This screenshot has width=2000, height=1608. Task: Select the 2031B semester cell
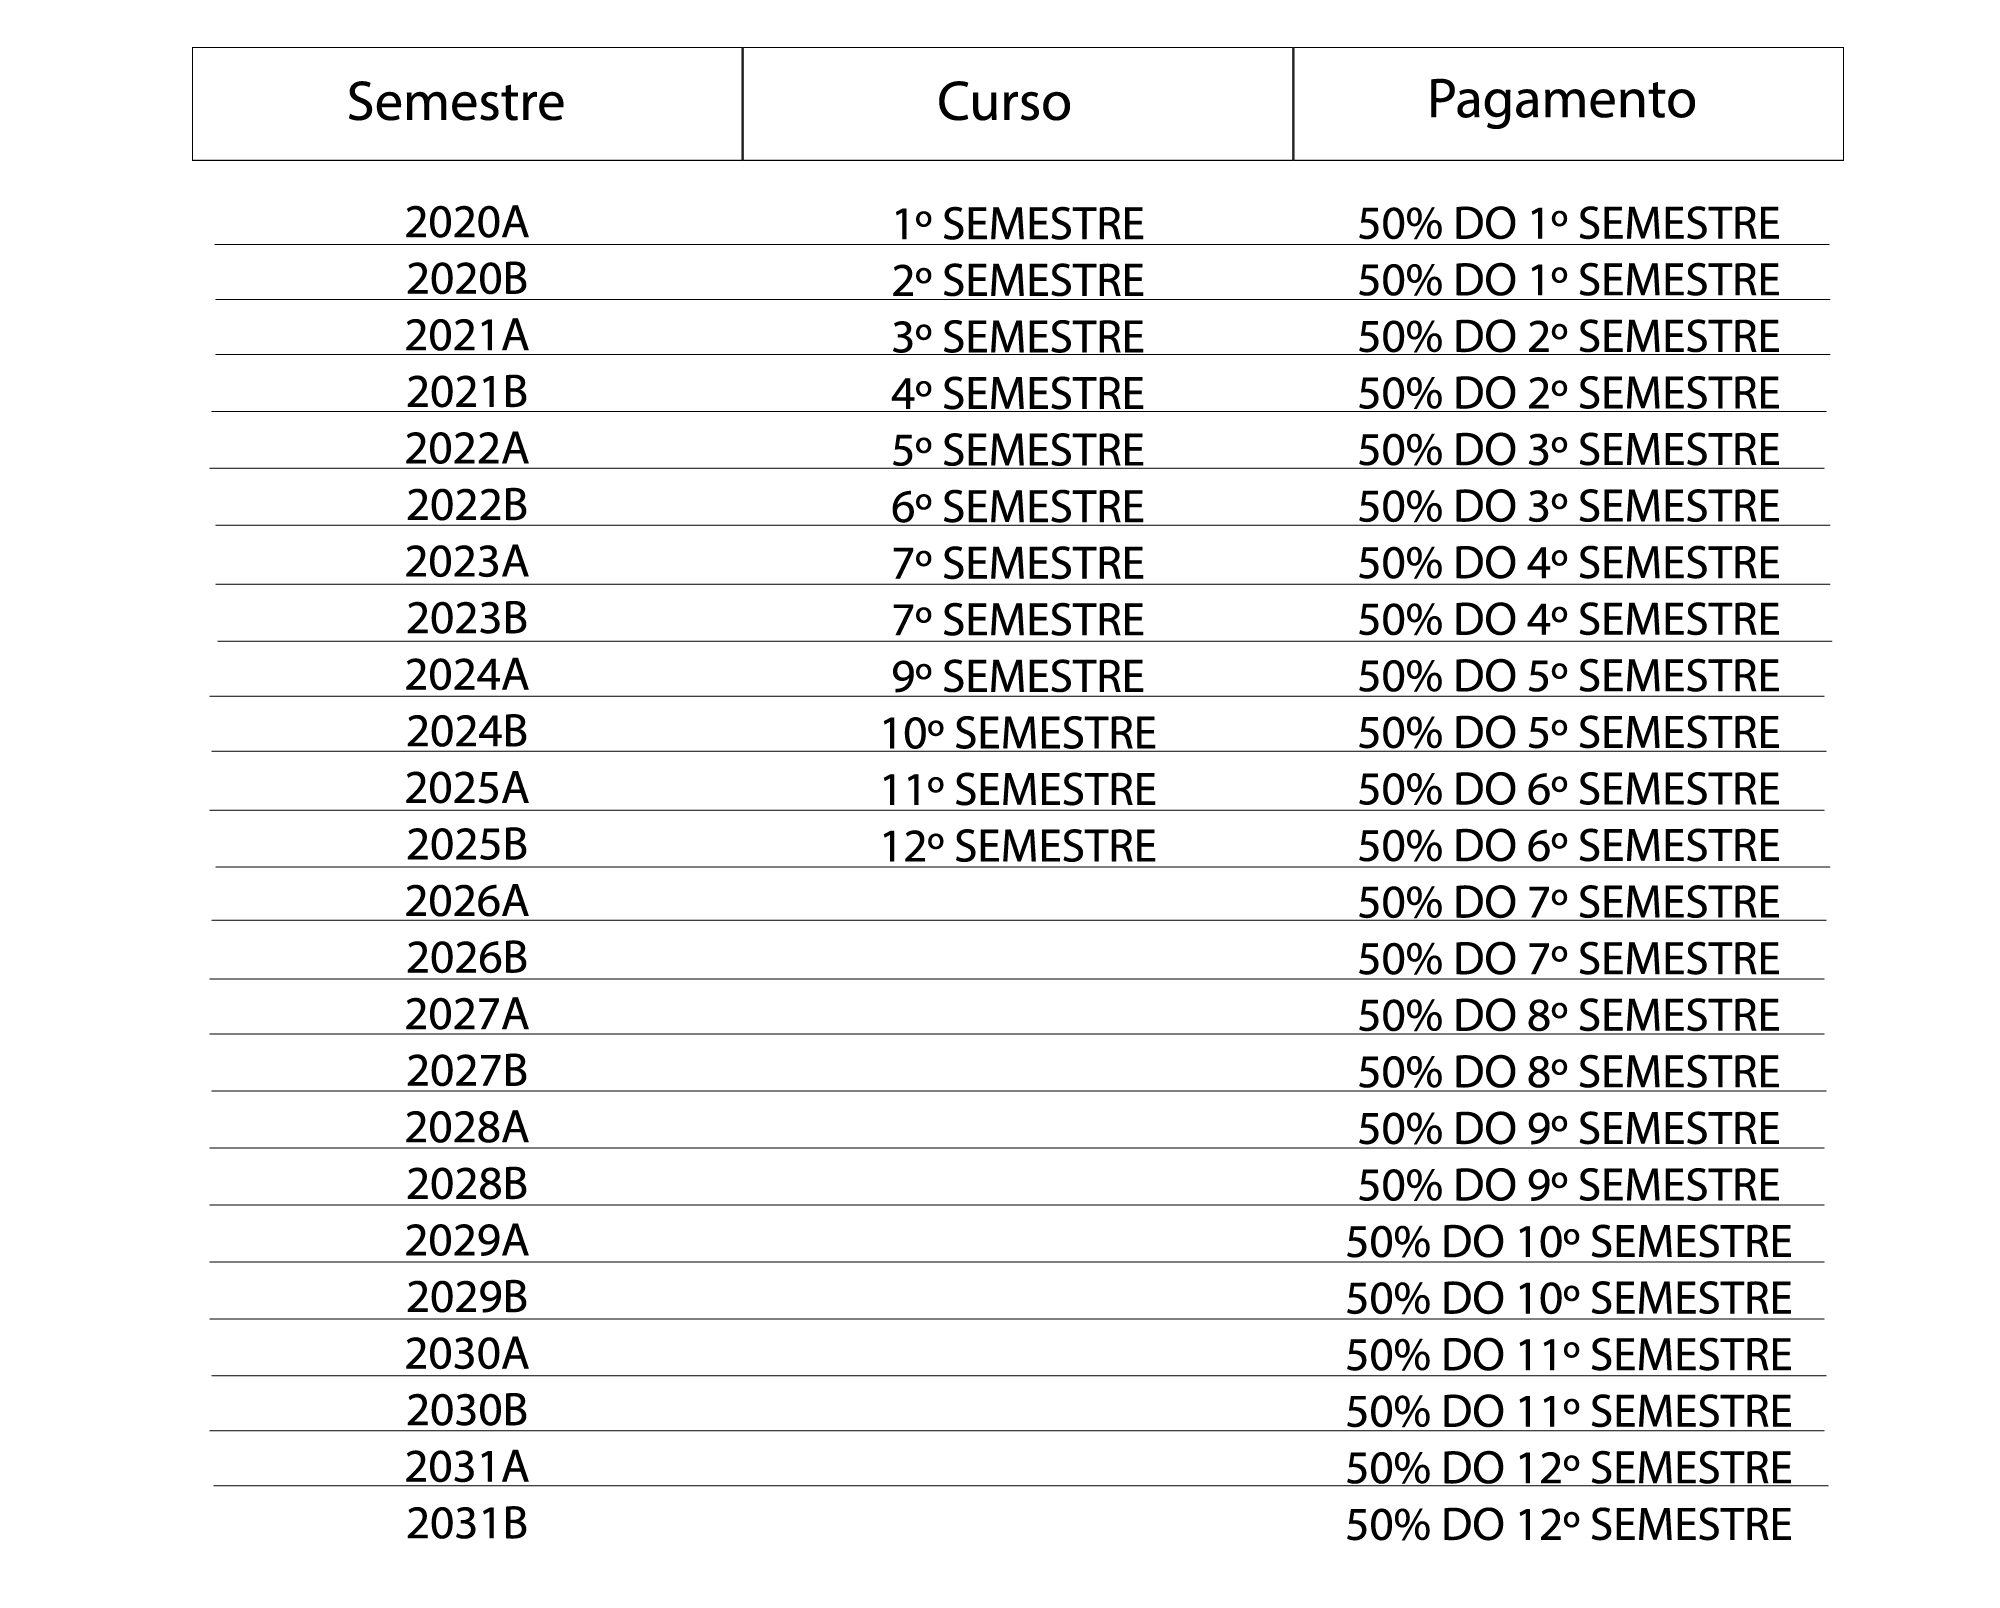pos(467,1525)
